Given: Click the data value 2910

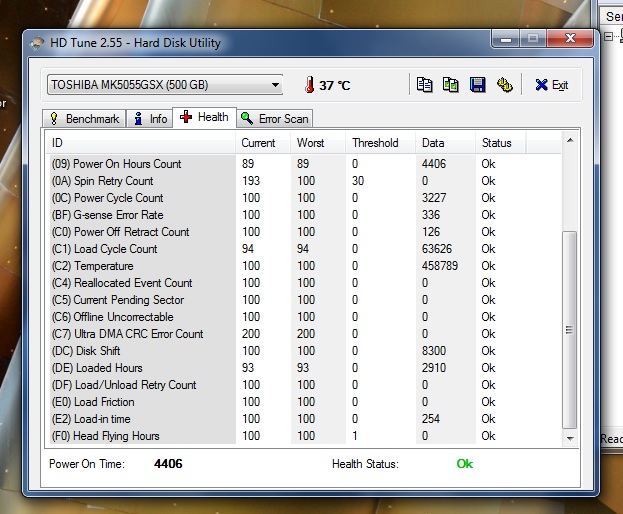Looking at the screenshot, I should click(434, 368).
